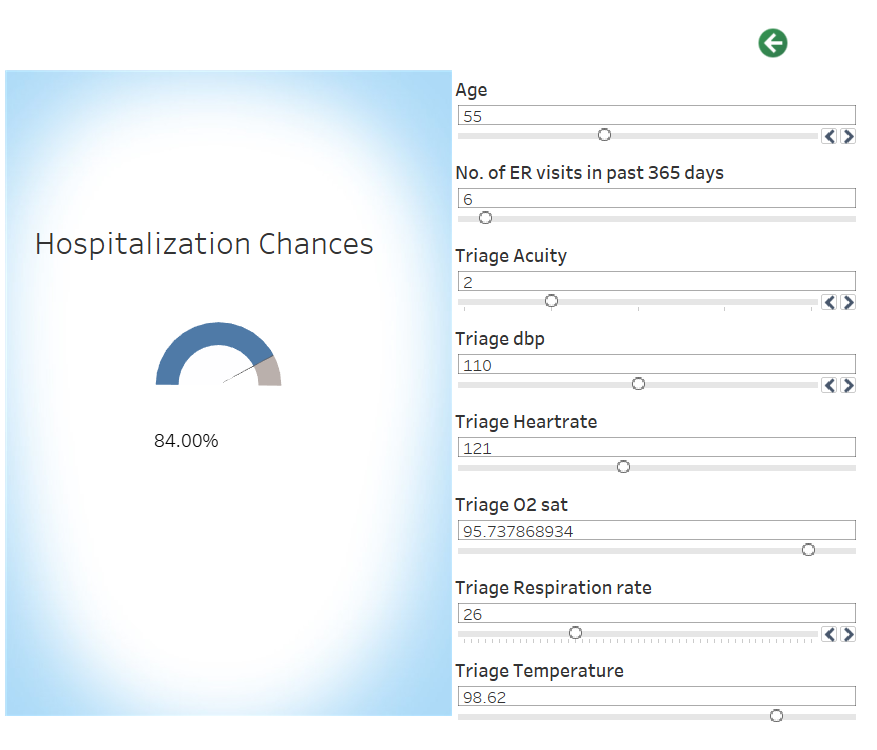Step Triage dbp down with left arrow
Image resolution: width=877 pixels, height=750 pixels.
[829, 385]
